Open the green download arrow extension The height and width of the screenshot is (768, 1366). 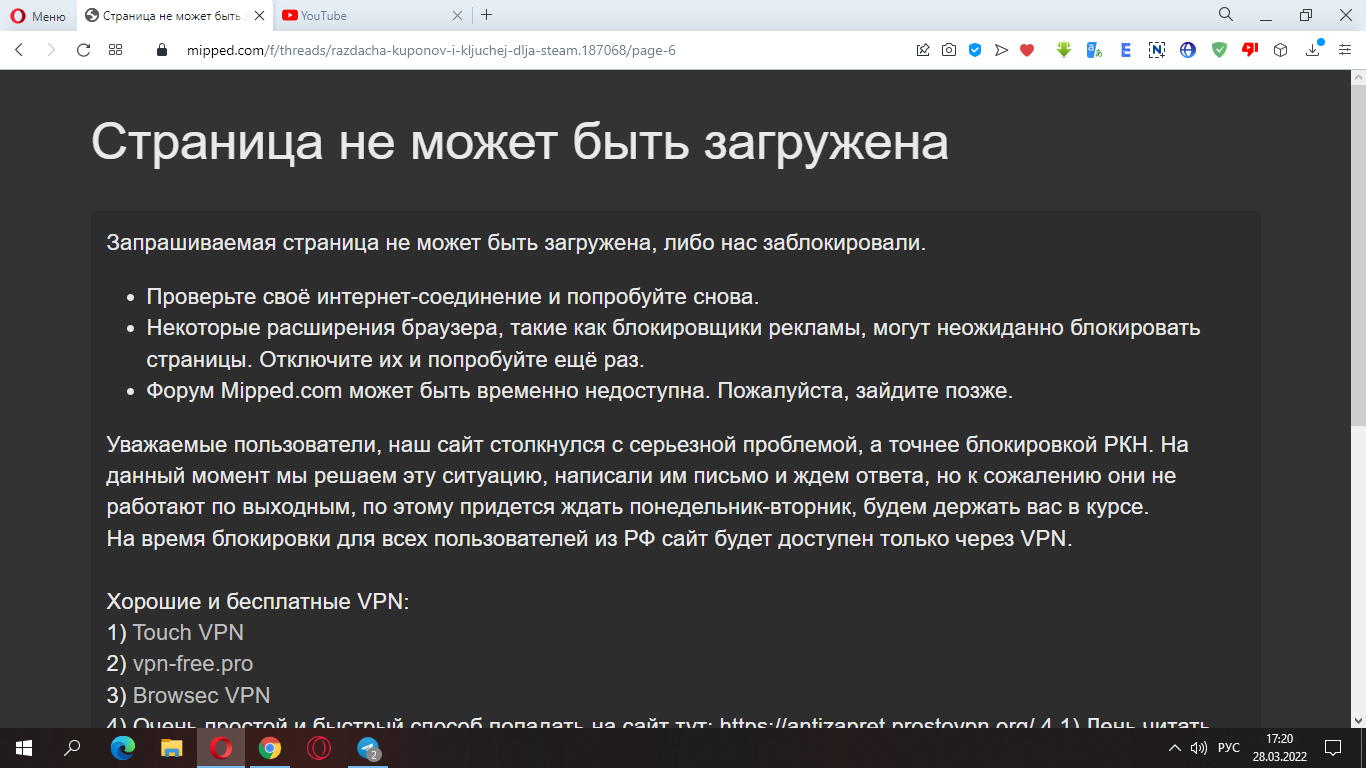(x=1064, y=50)
